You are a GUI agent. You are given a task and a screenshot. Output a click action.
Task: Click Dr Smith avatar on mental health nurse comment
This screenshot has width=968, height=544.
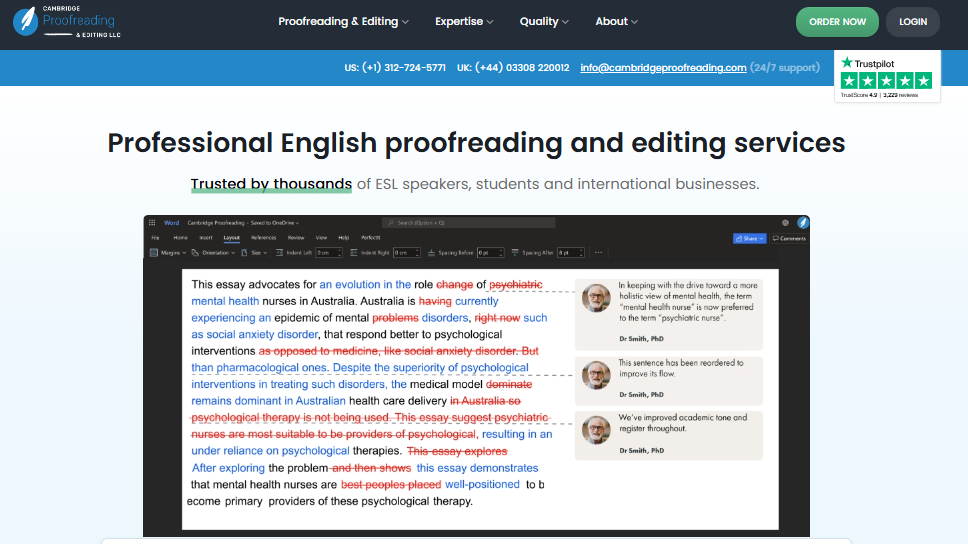click(x=596, y=298)
